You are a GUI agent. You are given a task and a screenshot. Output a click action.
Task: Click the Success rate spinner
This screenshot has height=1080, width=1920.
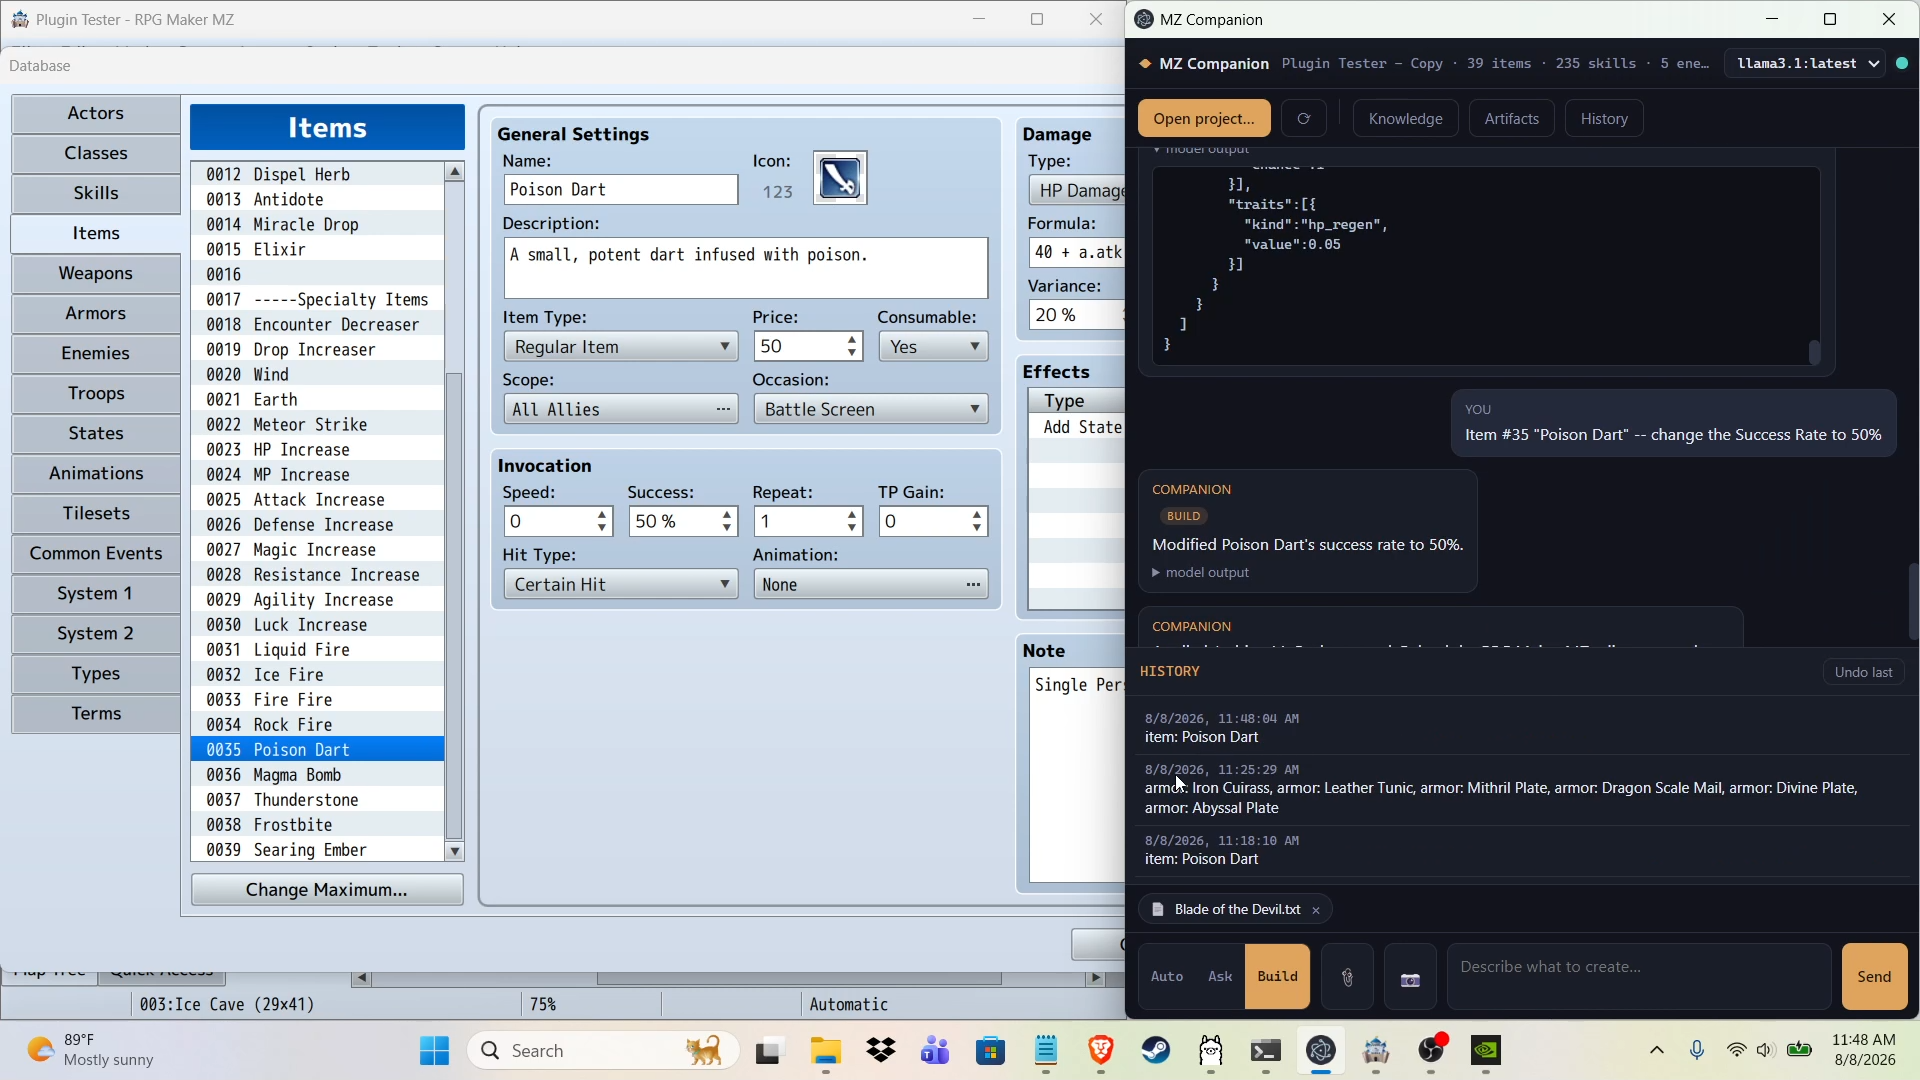click(x=683, y=522)
